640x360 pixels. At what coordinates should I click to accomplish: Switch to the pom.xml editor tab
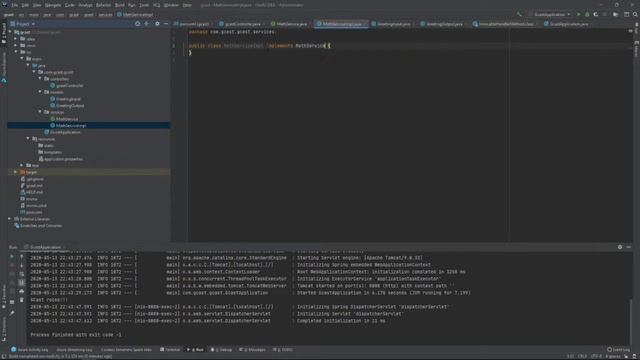(191, 24)
